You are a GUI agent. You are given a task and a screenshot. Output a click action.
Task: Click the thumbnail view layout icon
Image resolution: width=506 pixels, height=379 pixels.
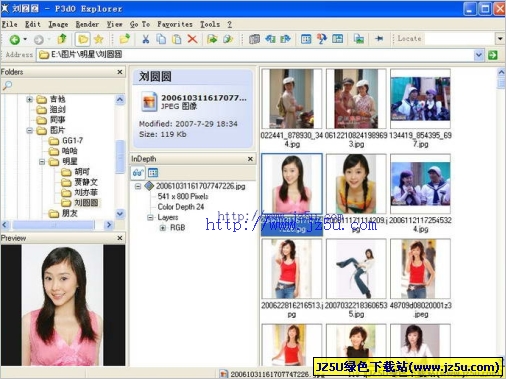[x=306, y=39]
